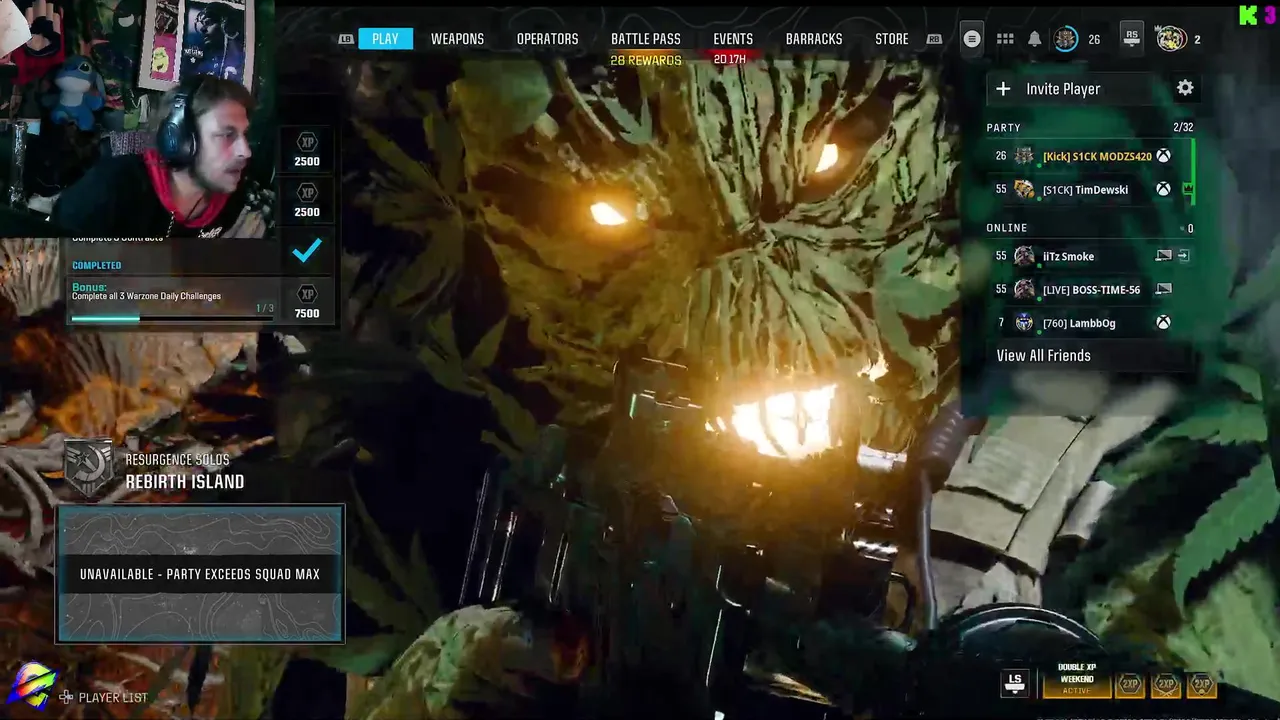Image resolution: width=1280 pixels, height=720 pixels.
Task: Click Xbox icon next to TimDewski
Action: click(x=1164, y=189)
